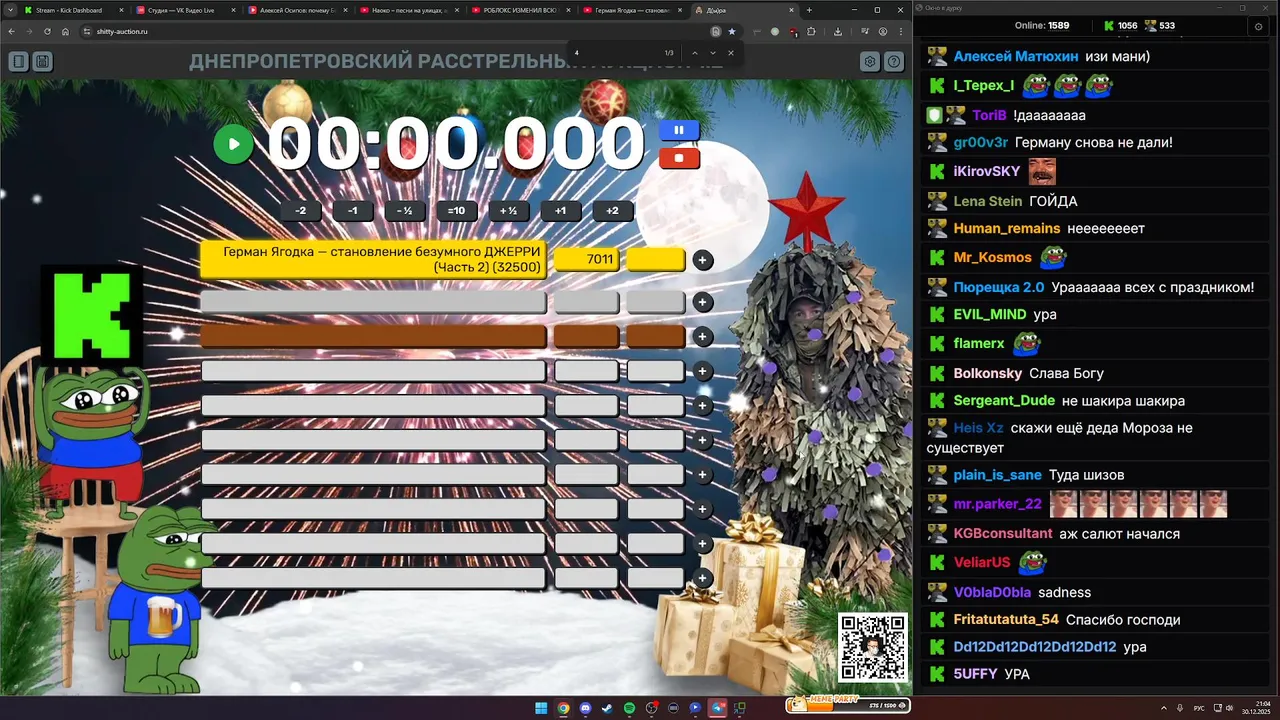Add two minutes with the +2 button
Screen dimensions: 1280x720
coord(612,211)
